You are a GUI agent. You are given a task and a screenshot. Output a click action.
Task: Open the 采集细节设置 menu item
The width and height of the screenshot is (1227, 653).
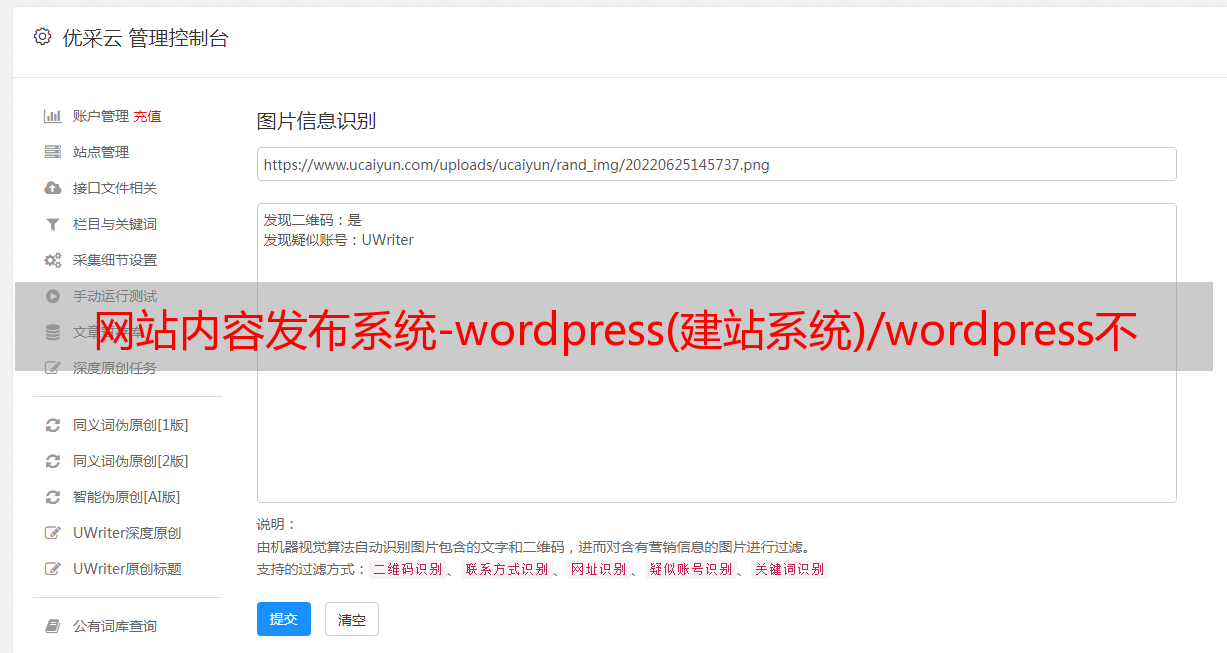[115, 260]
